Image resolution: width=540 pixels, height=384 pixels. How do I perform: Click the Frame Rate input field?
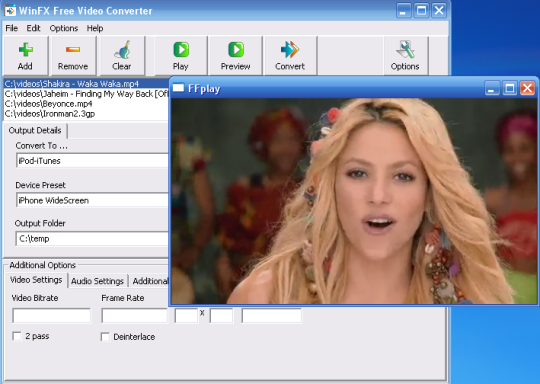pyautogui.click(x=134, y=315)
